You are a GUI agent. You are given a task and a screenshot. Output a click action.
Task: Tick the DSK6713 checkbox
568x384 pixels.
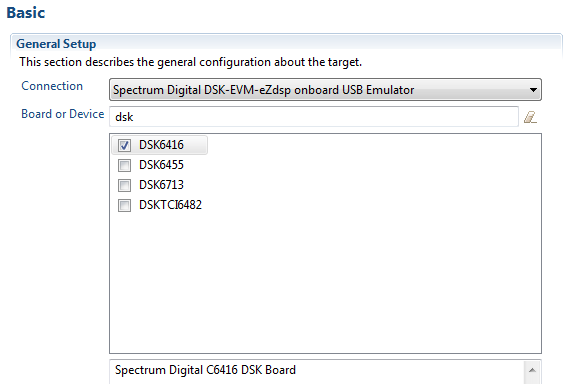[124, 185]
